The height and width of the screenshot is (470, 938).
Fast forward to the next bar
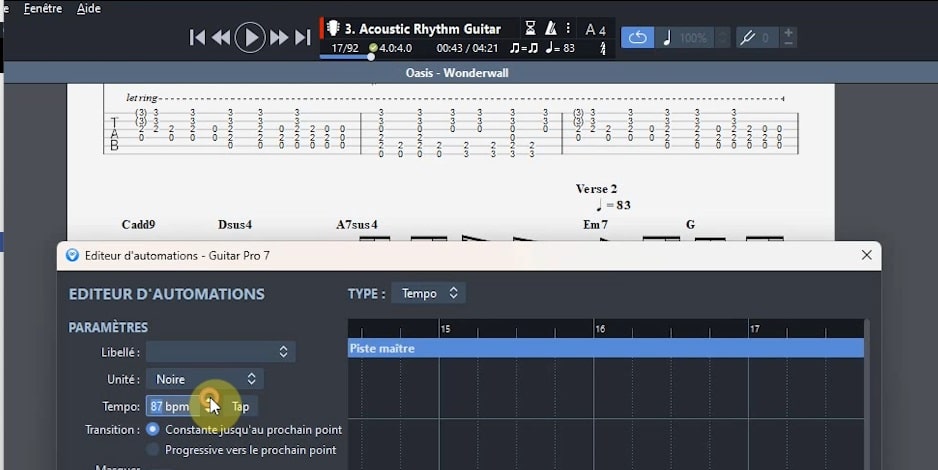point(279,38)
